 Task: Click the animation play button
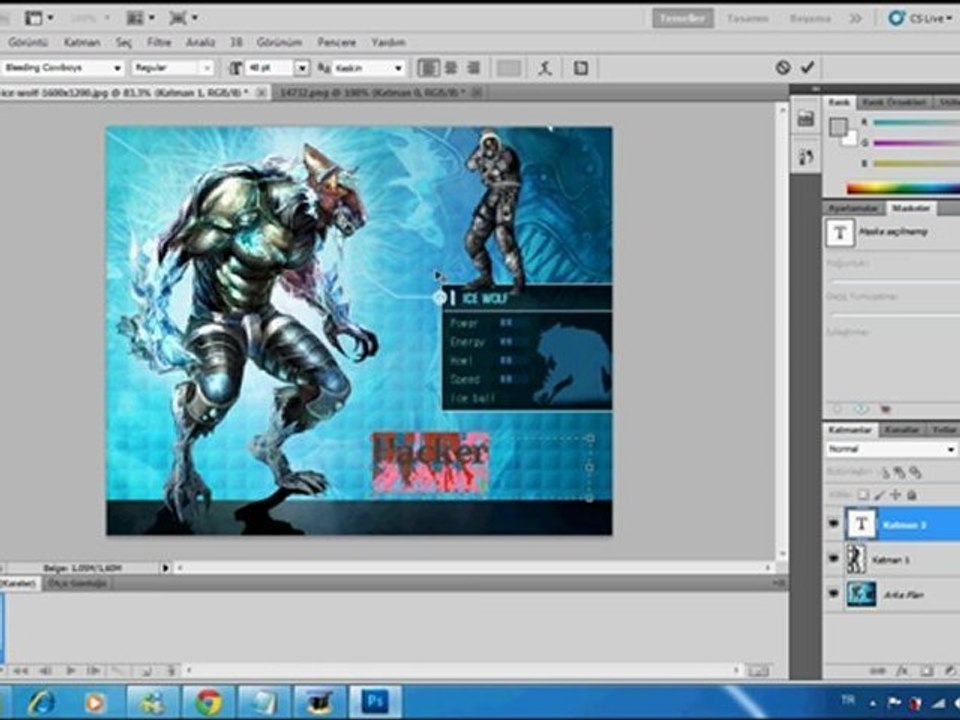tap(70, 671)
